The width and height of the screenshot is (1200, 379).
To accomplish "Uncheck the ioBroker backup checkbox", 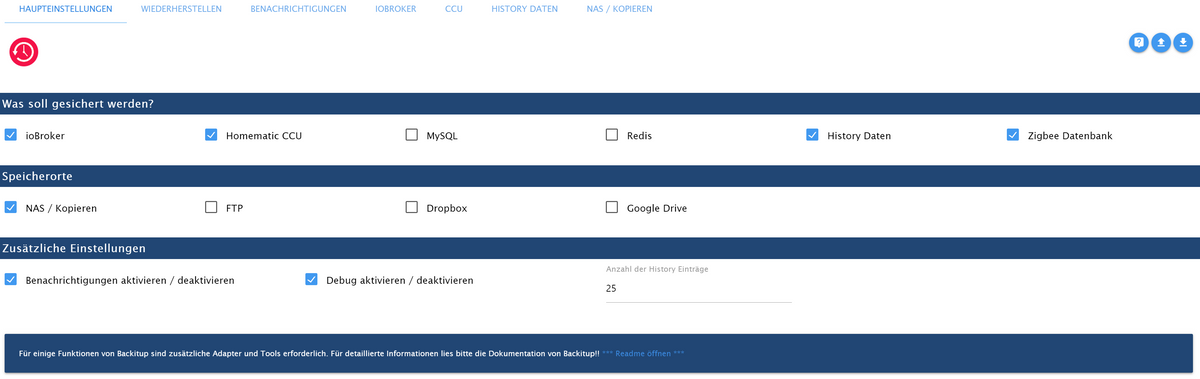I will pos(11,135).
